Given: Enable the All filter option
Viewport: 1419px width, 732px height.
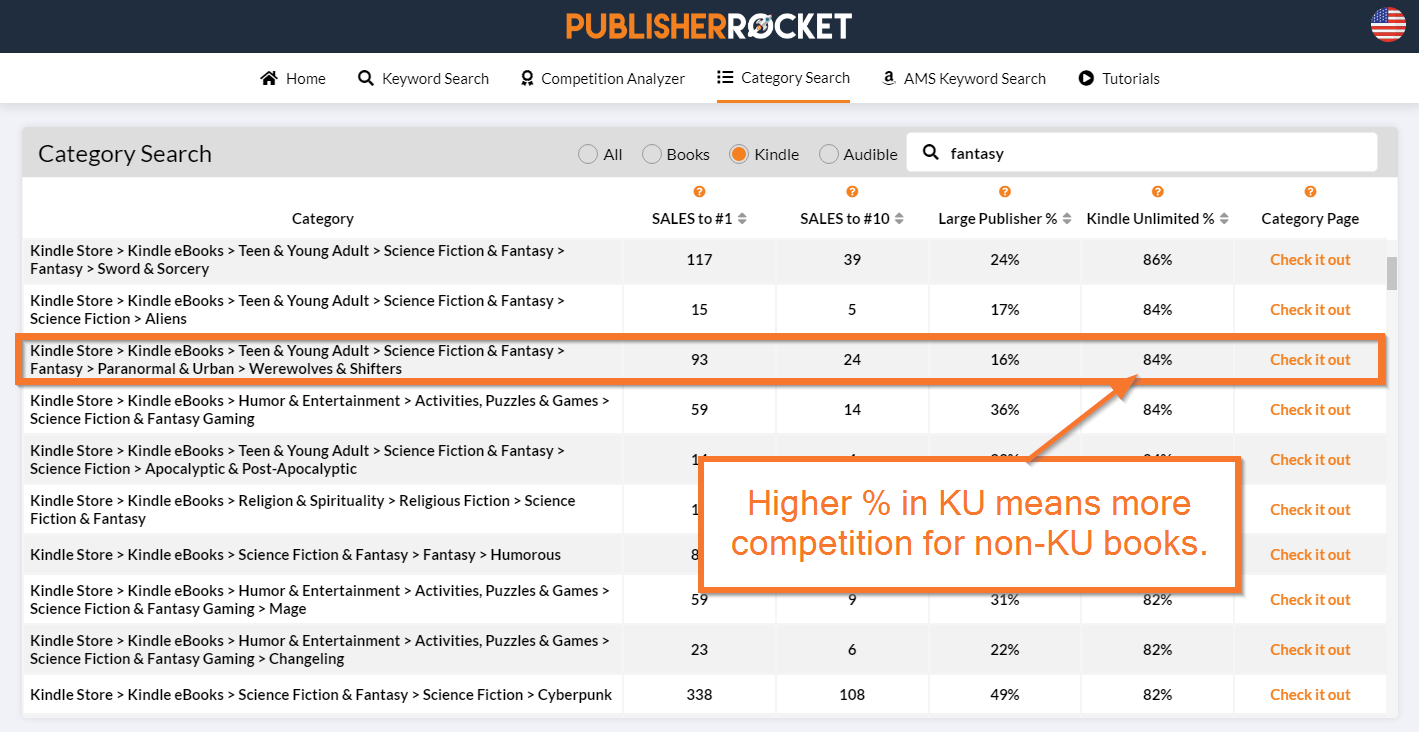Looking at the screenshot, I should 588,154.
